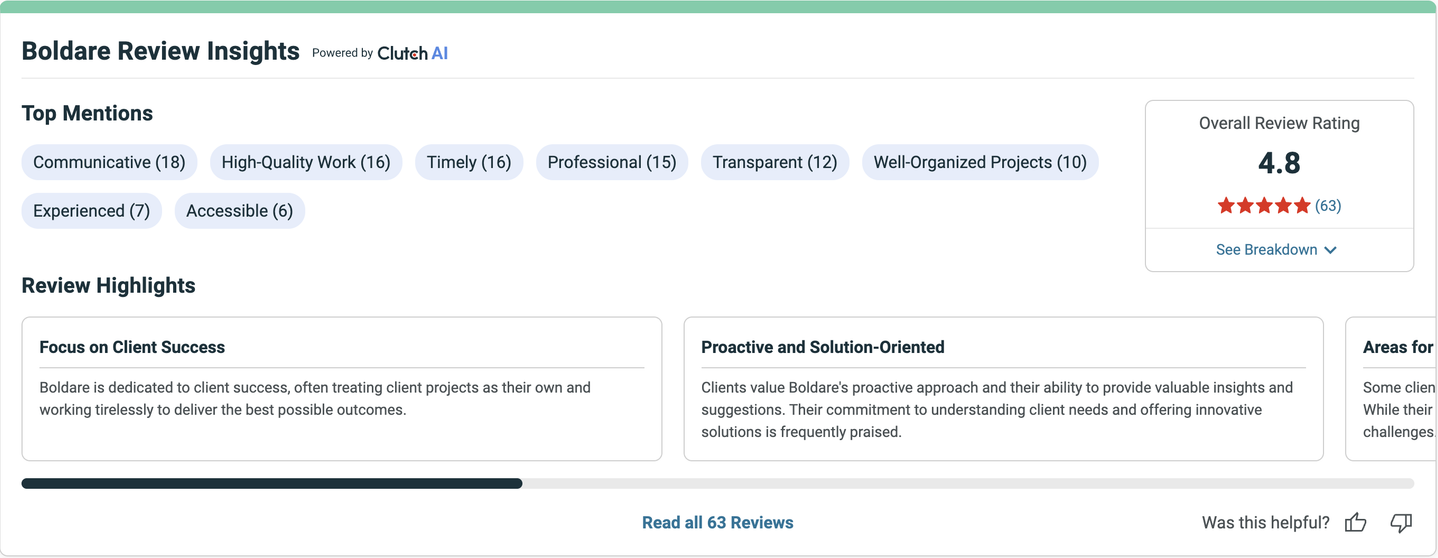The height and width of the screenshot is (558, 1438).
Task: Select the Well-Organized Projects (10) tag
Action: point(980,162)
